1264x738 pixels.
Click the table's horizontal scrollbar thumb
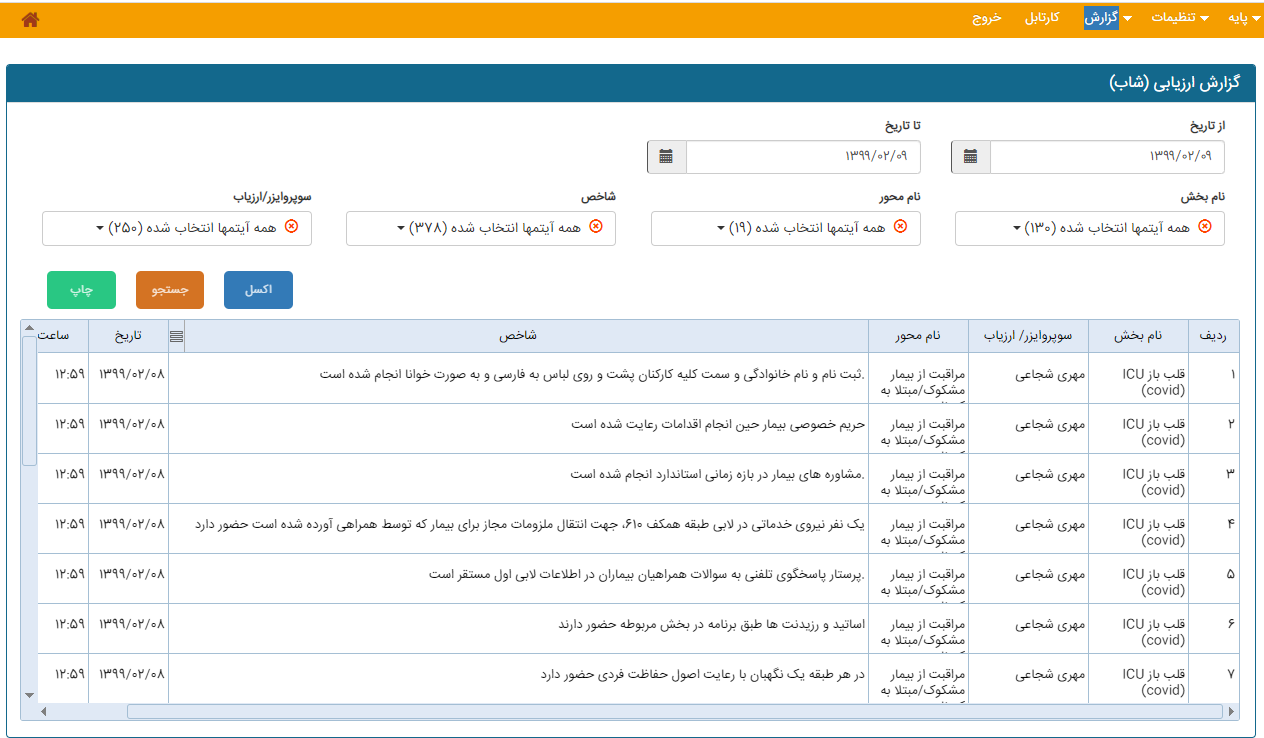[x=675, y=711]
